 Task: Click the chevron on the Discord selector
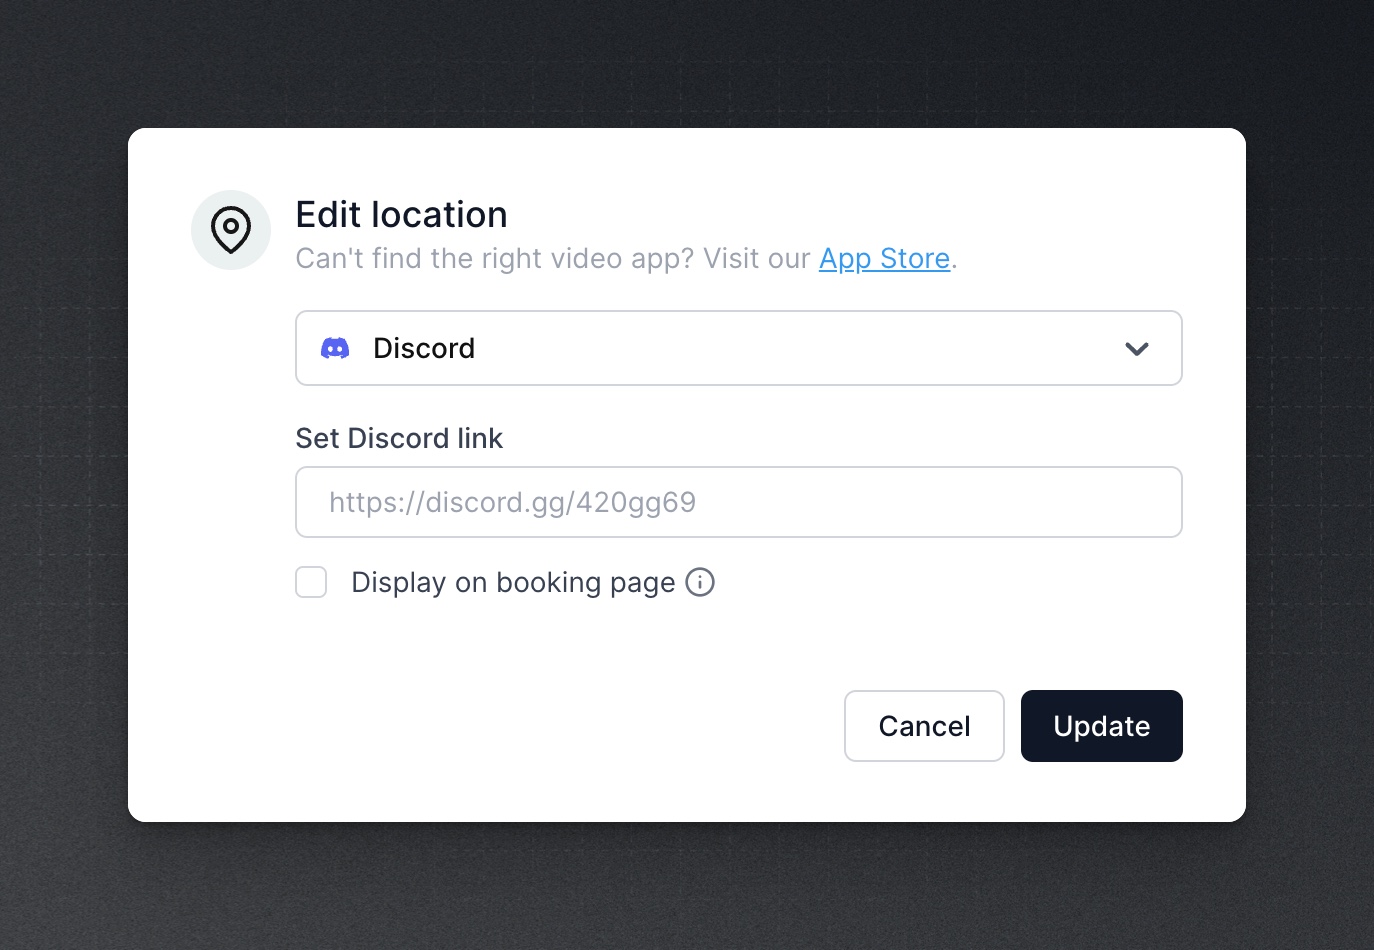pyautogui.click(x=1136, y=348)
